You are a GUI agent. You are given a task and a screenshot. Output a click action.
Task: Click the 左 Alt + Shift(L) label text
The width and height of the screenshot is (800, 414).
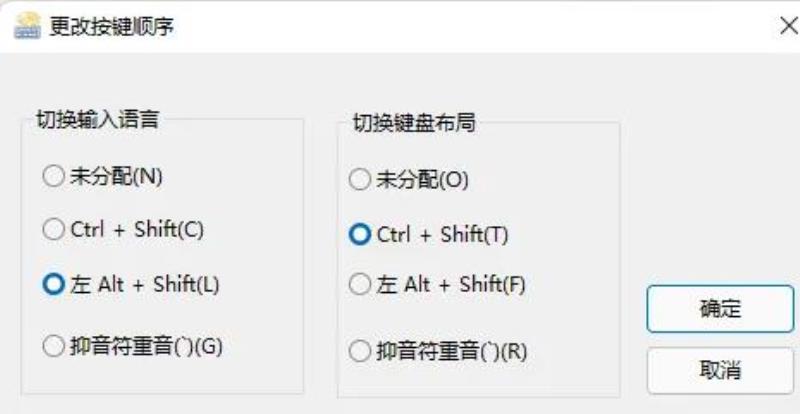[145, 285]
